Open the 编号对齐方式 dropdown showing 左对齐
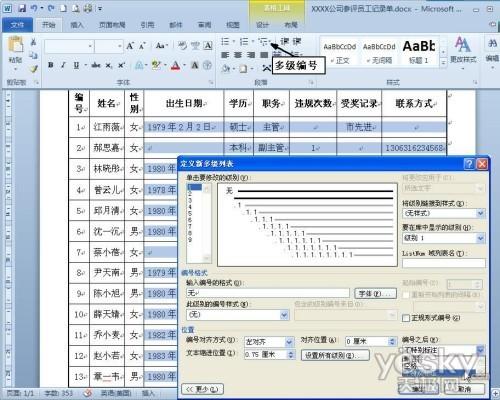Screen dimensions: 500x400 [289, 342]
